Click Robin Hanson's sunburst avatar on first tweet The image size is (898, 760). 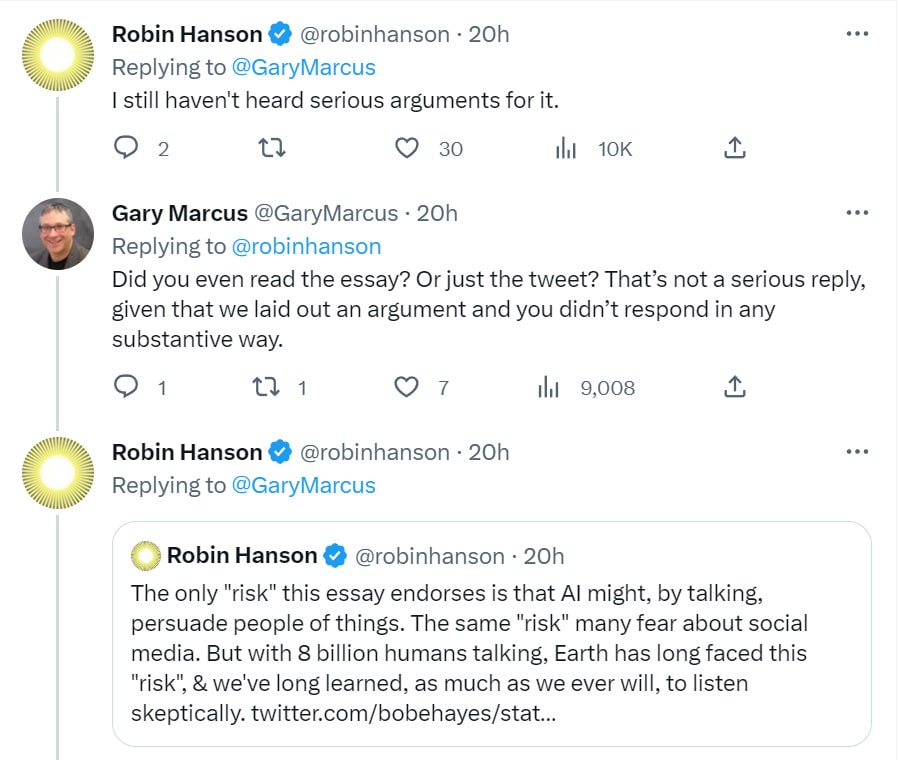pos(58,56)
